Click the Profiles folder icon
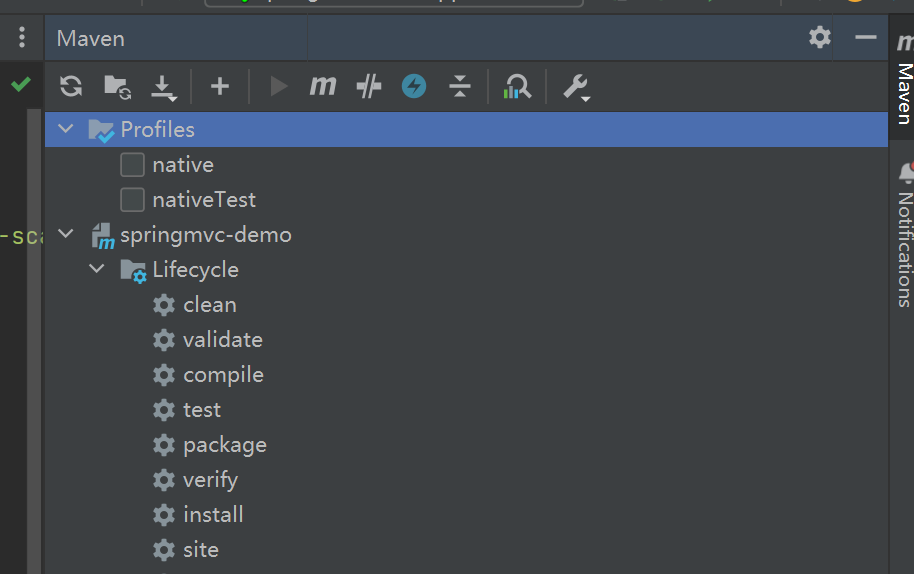The height and width of the screenshot is (574, 914). click(101, 131)
